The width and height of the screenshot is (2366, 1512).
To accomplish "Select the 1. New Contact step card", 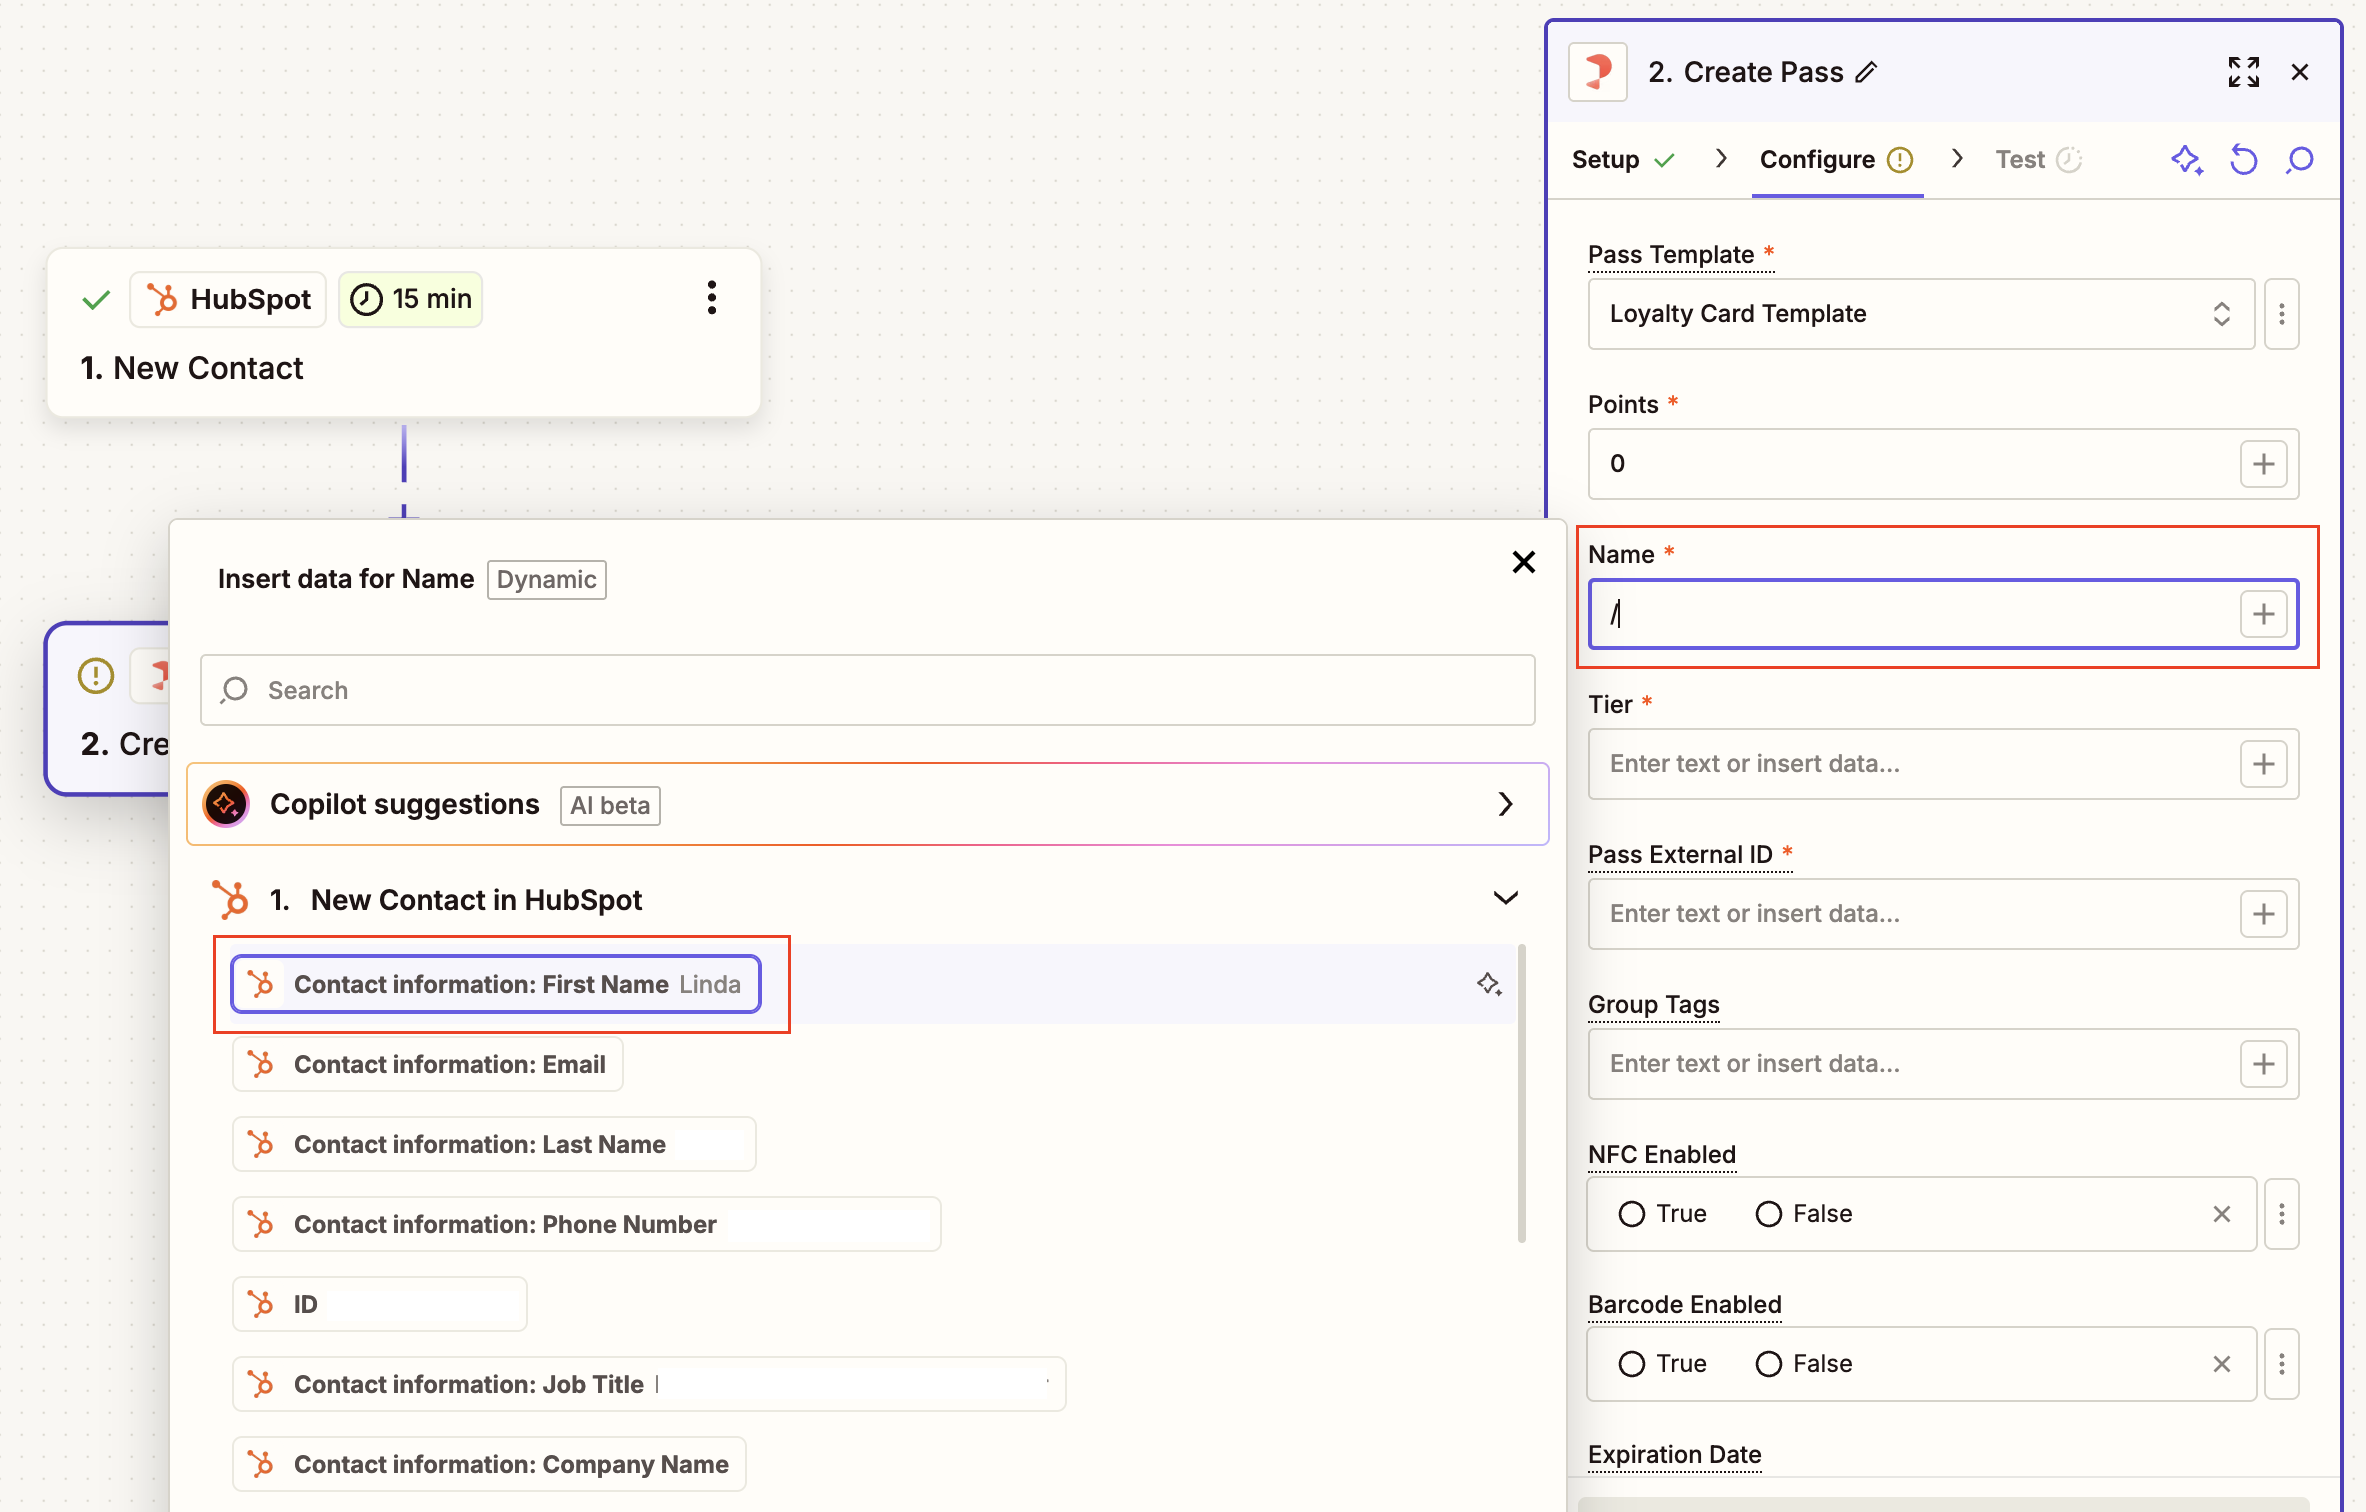I will click(x=404, y=333).
